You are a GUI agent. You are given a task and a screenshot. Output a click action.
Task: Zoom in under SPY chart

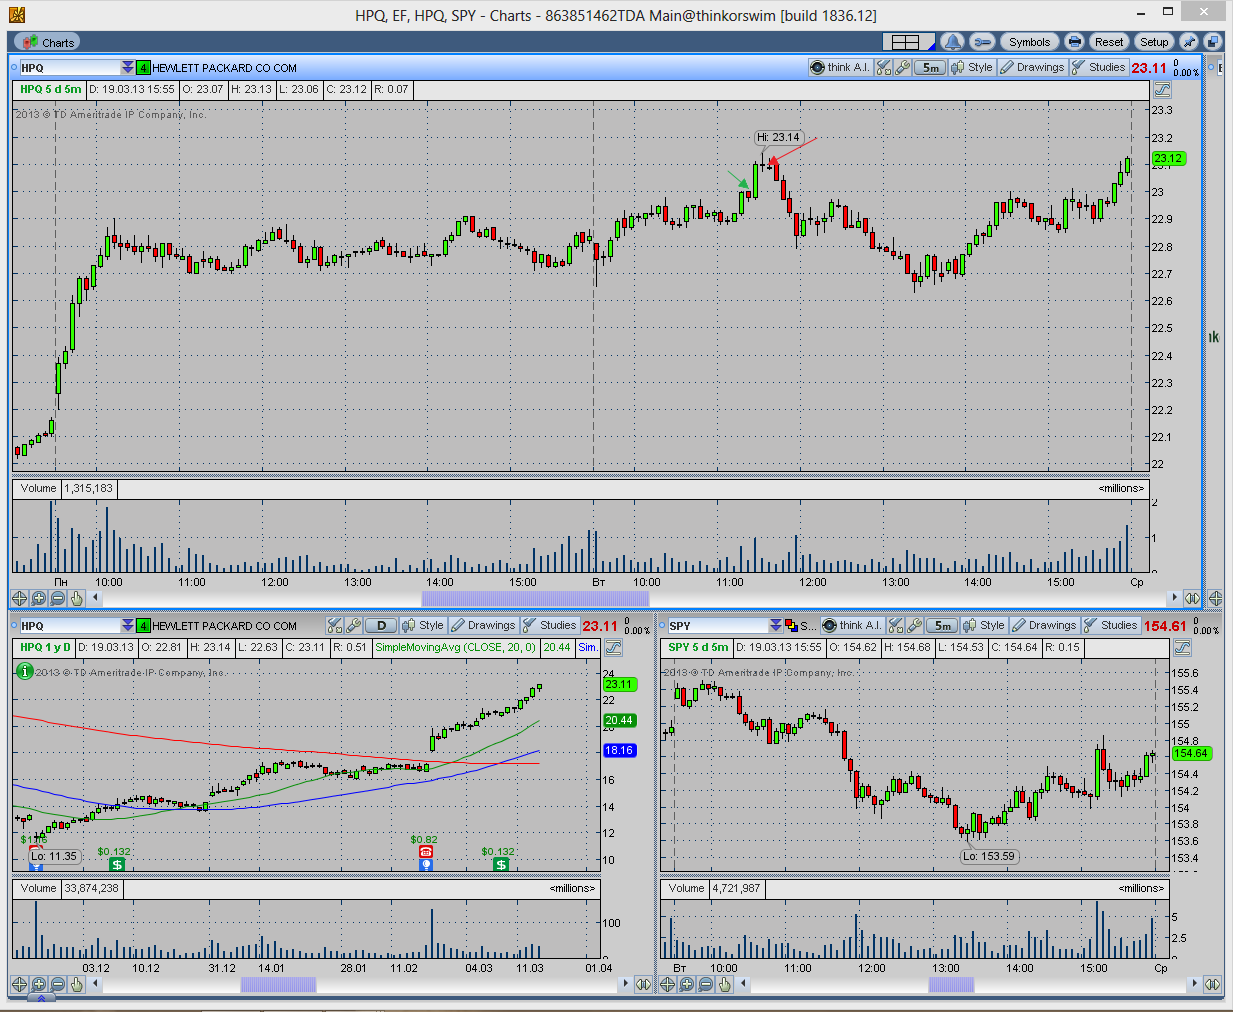point(687,984)
